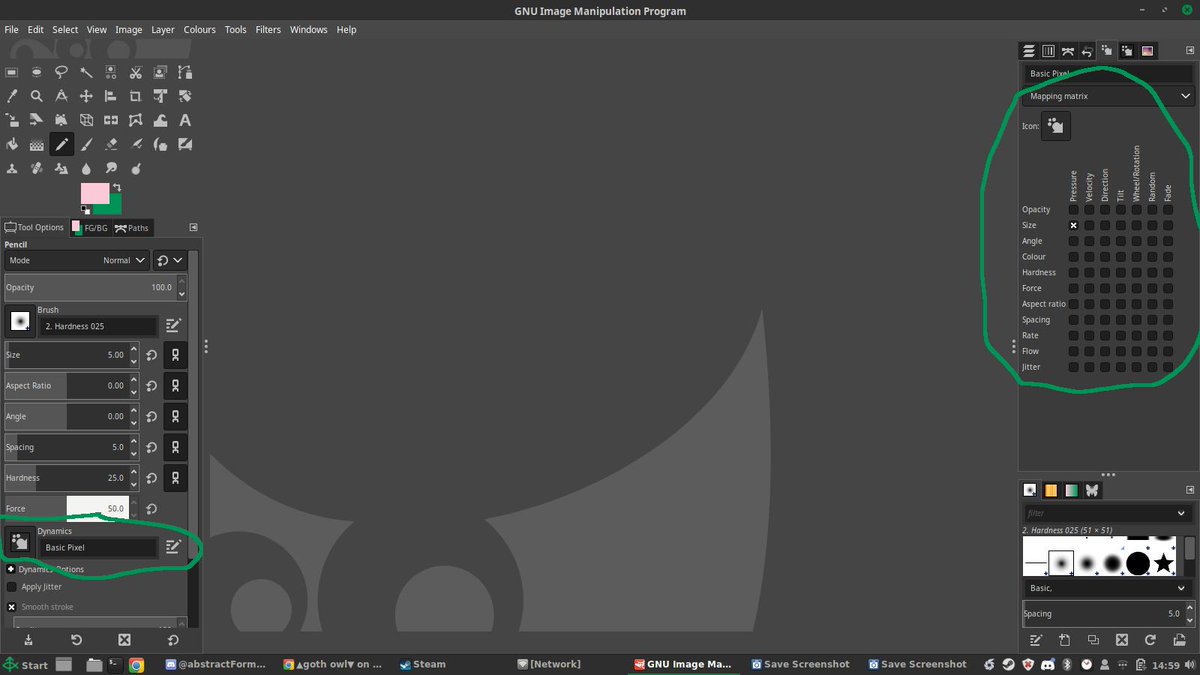Image resolution: width=1200 pixels, height=675 pixels.
Task: Uncheck the Smooth stroke option
Action: (12, 607)
